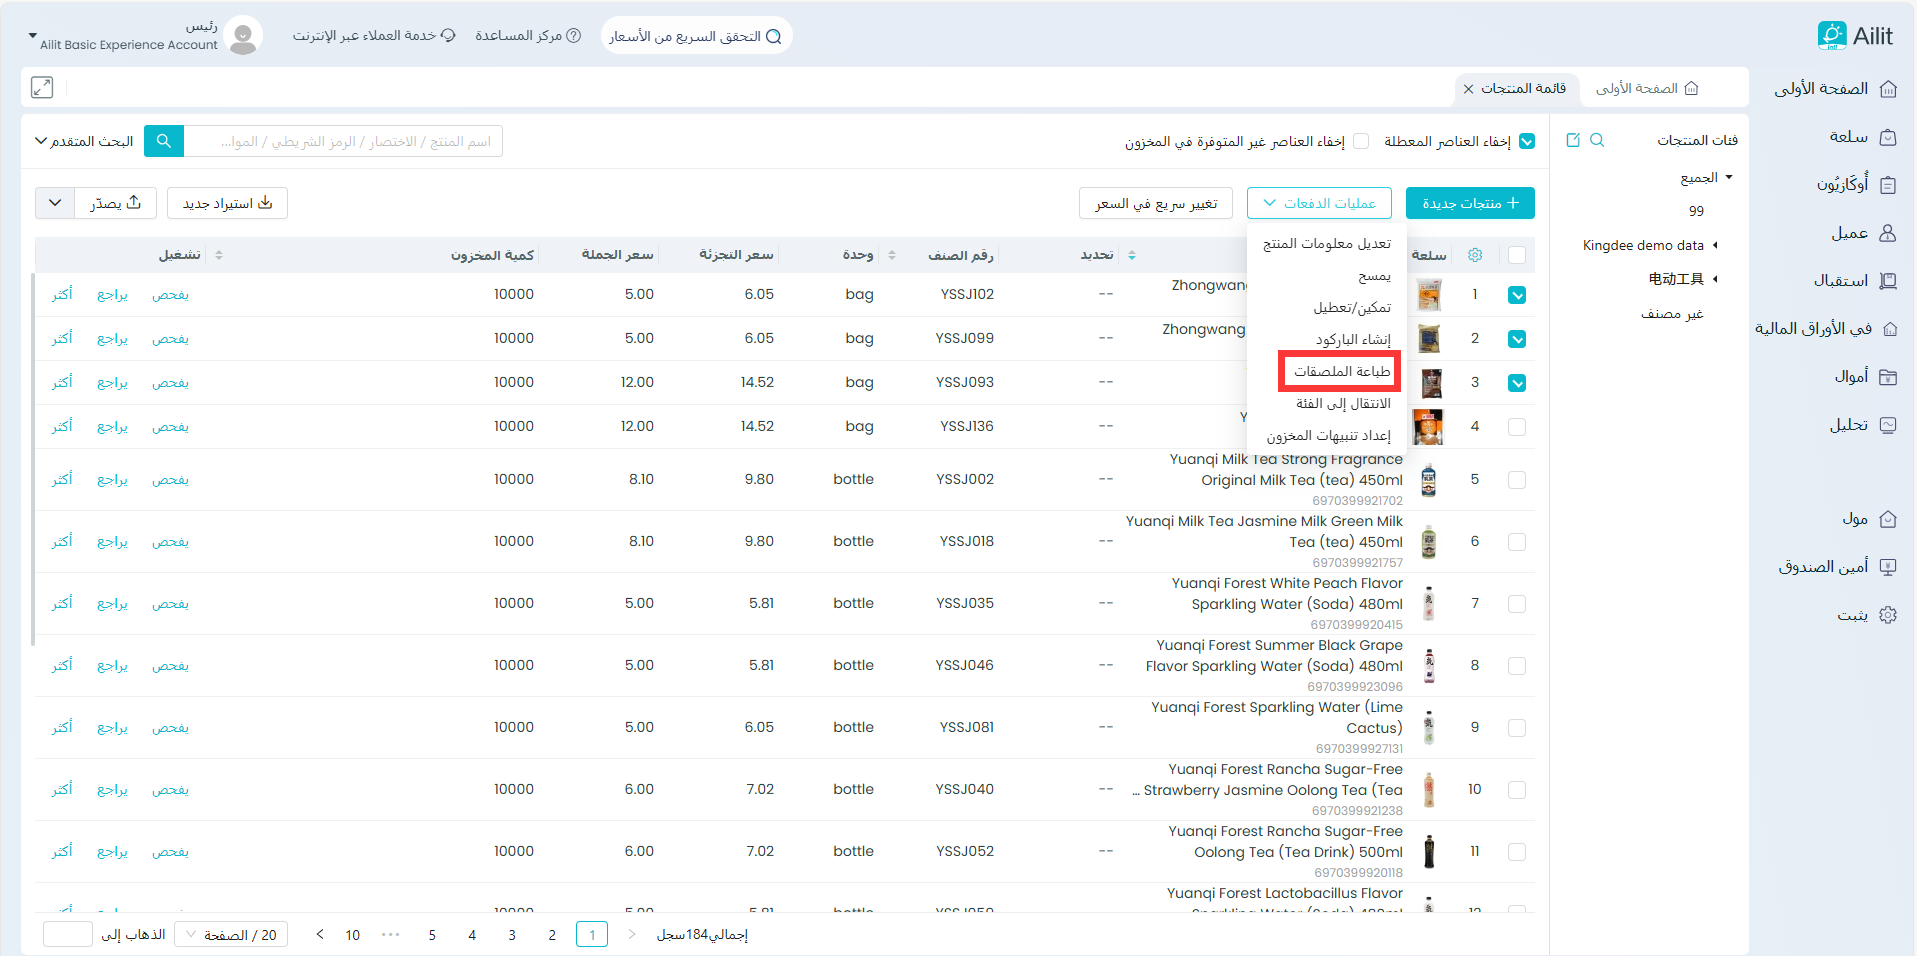Click the product name search input field
Viewport: 1917px width, 956px height.
point(343,141)
